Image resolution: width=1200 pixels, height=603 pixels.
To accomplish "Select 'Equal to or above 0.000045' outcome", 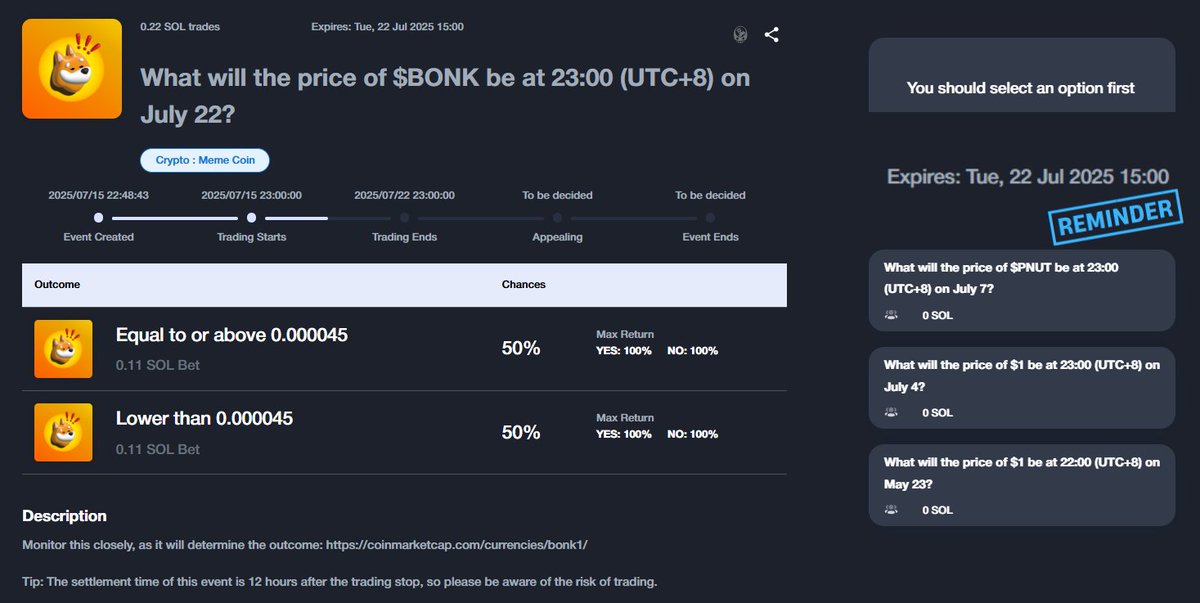I will click(x=231, y=336).
